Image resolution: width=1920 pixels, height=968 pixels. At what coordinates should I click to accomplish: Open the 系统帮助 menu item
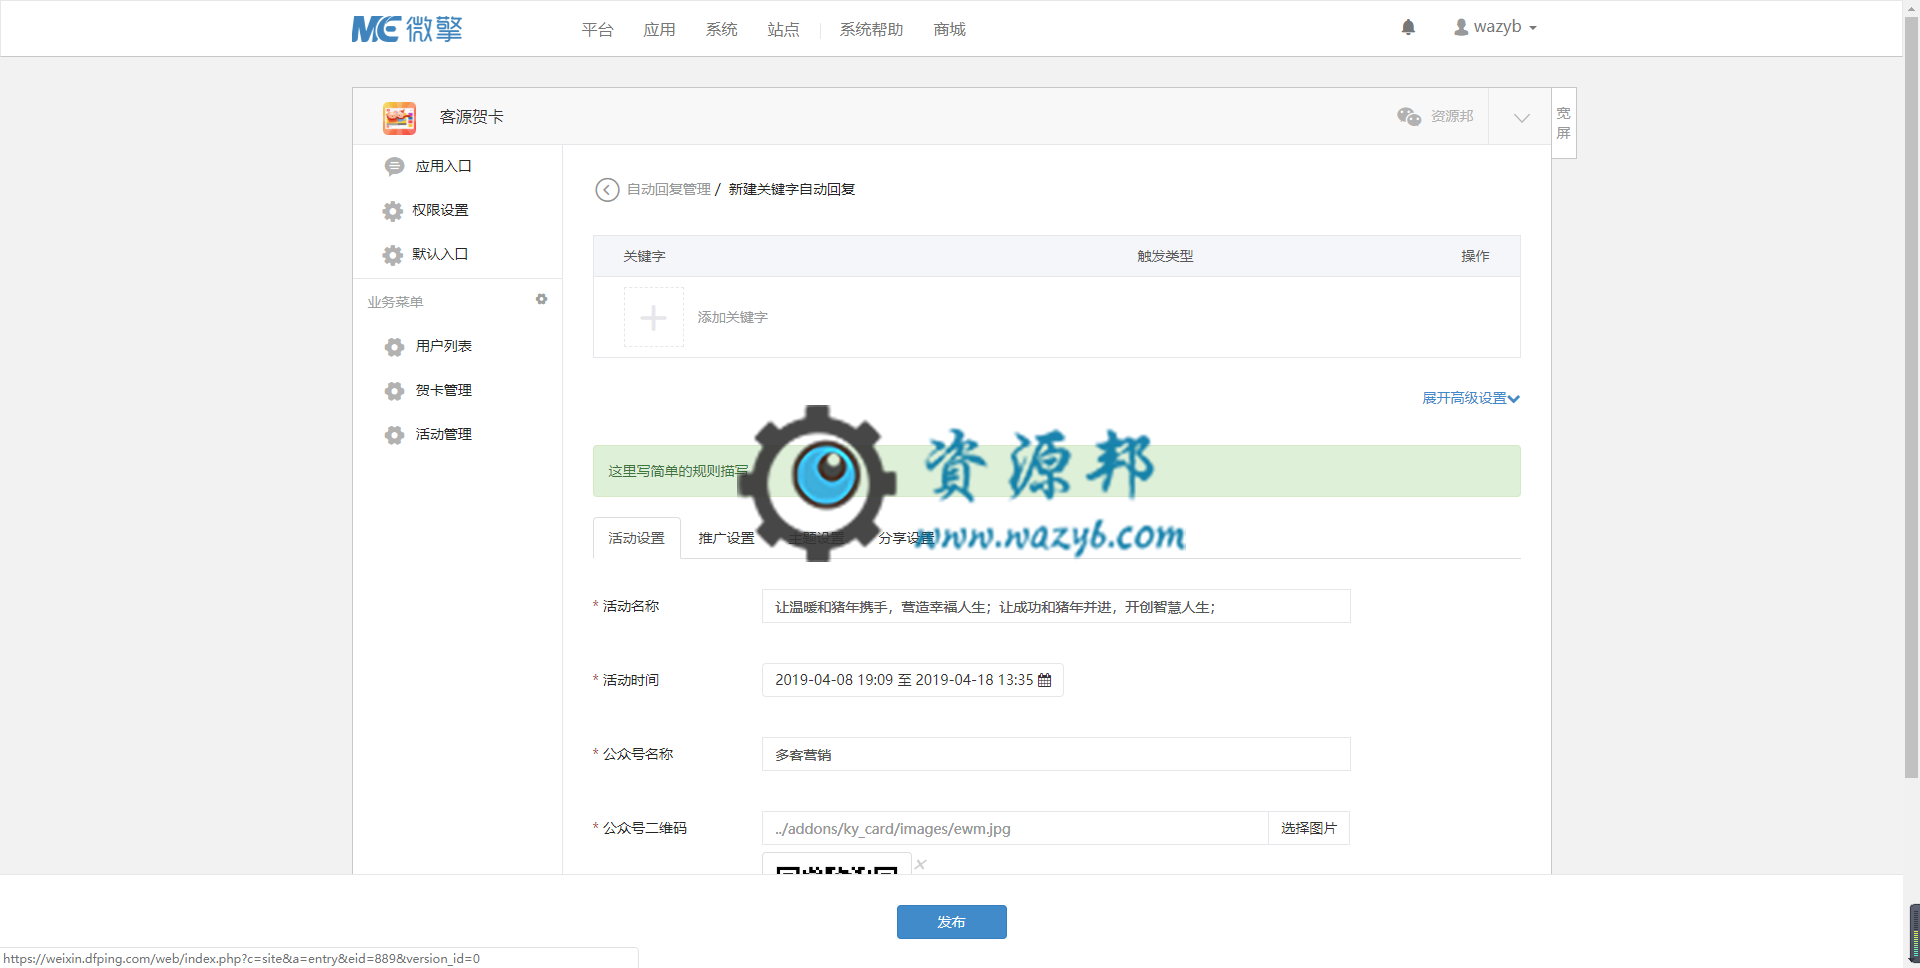871,29
